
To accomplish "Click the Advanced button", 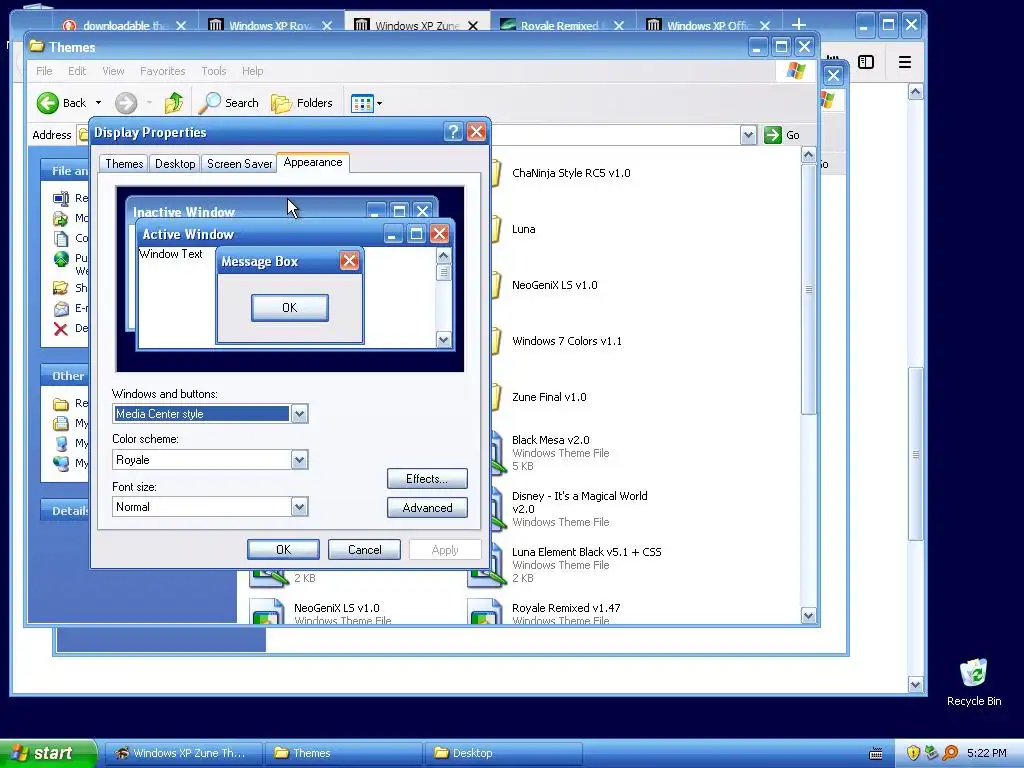I will pyautogui.click(x=427, y=507).
